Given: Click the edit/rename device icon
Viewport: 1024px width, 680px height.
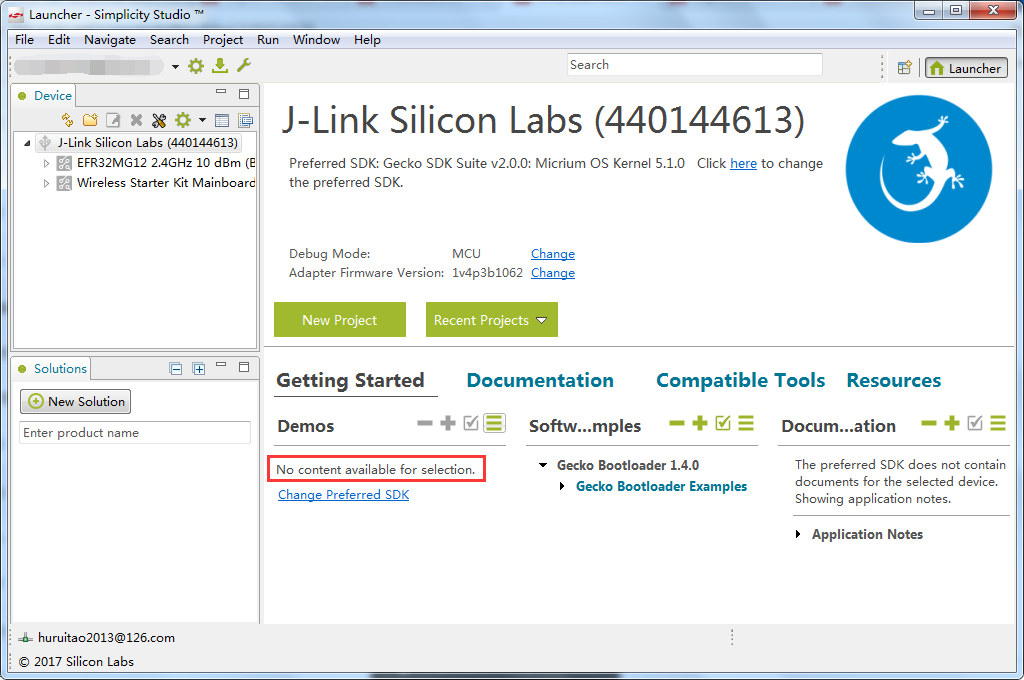Looking at the screenshot, I should tap(113, 120).
